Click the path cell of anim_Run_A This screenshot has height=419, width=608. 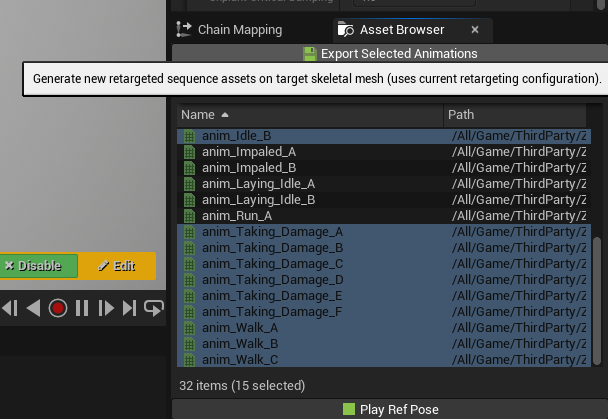(x=518, y=216)
